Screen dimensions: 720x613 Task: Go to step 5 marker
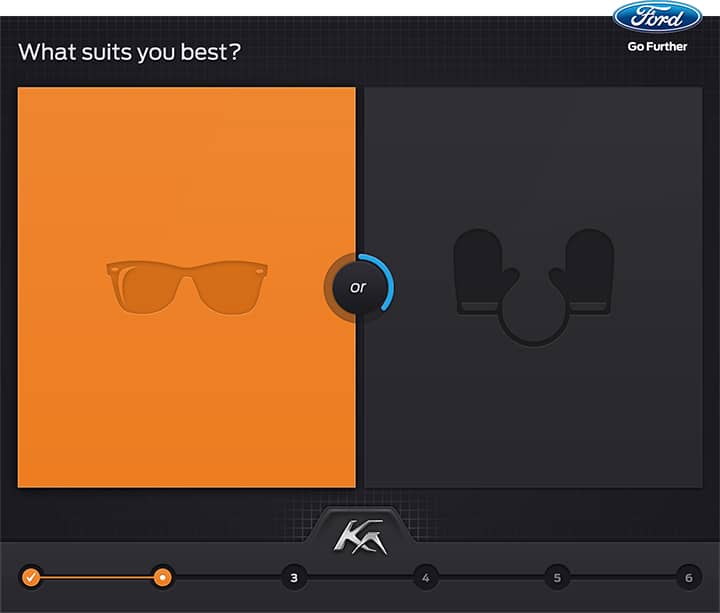point(556,577)
